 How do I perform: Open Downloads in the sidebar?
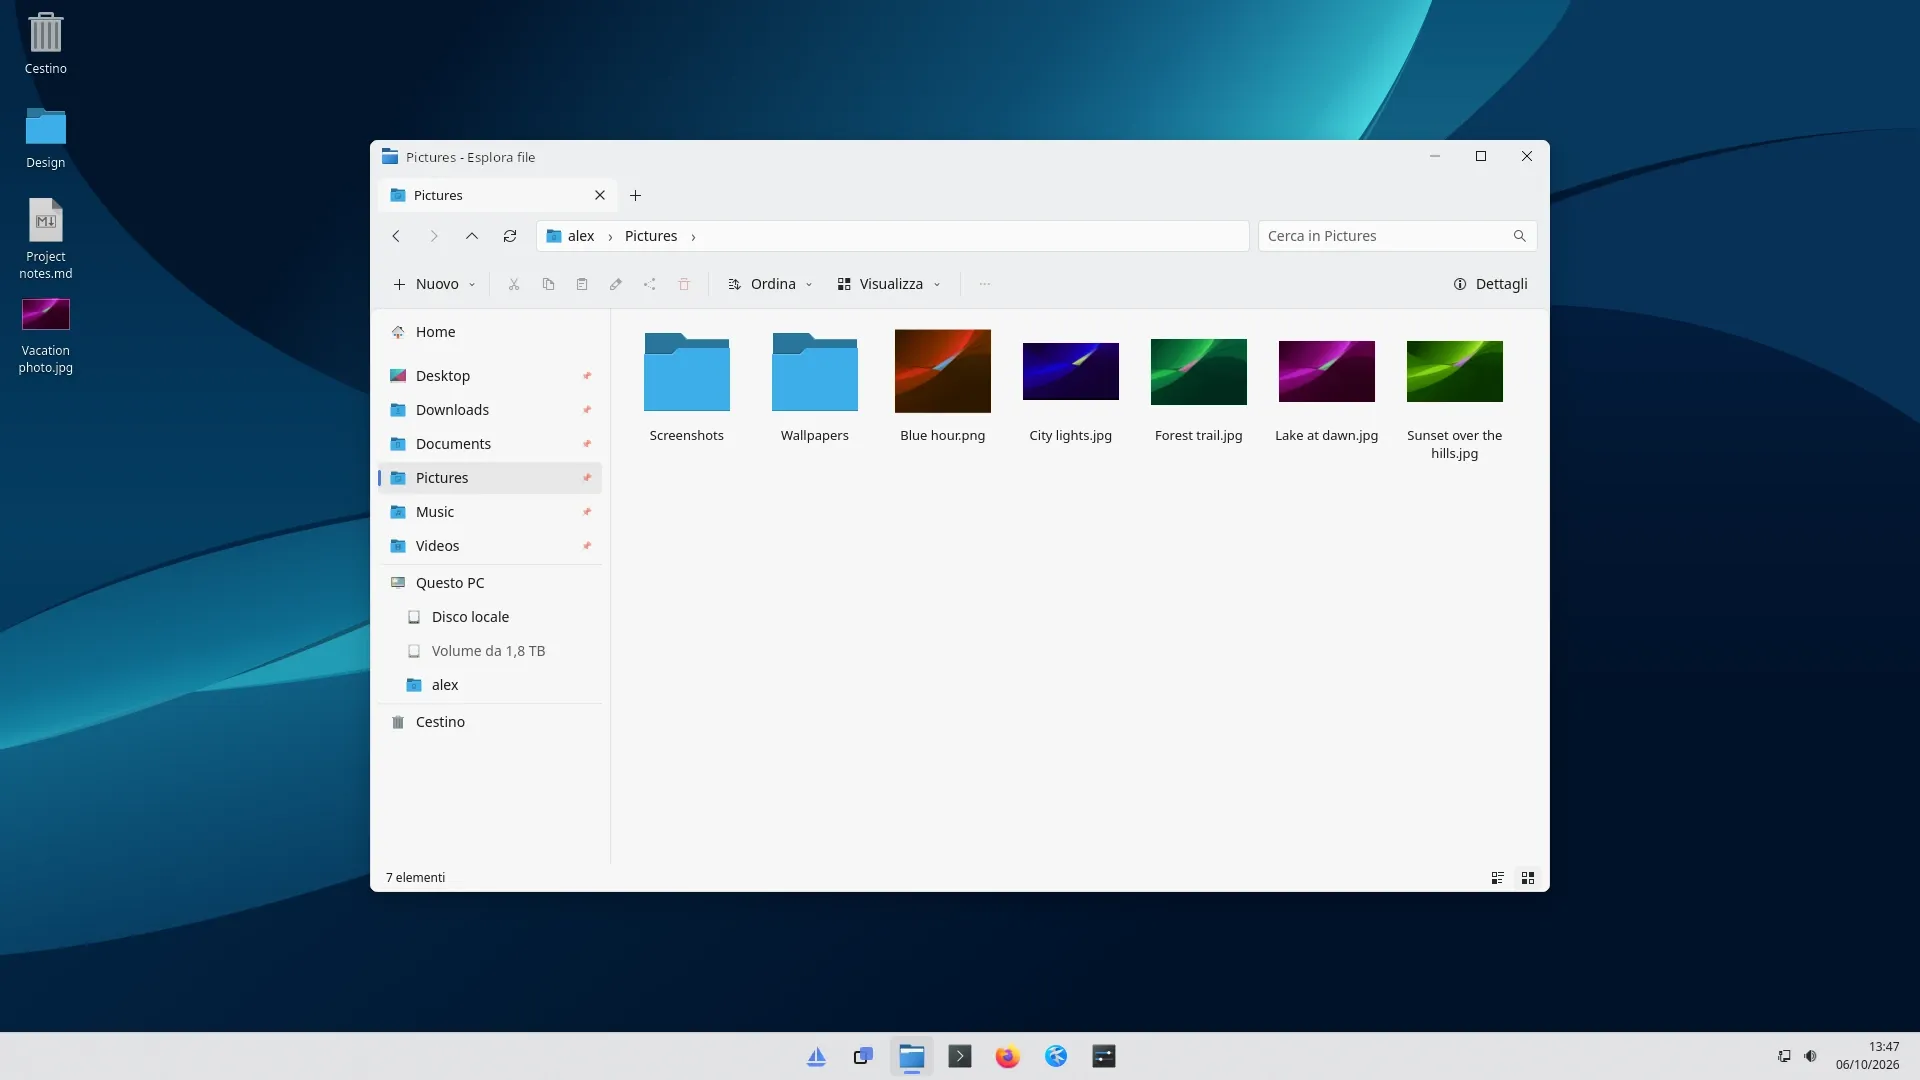click(490, 410)
